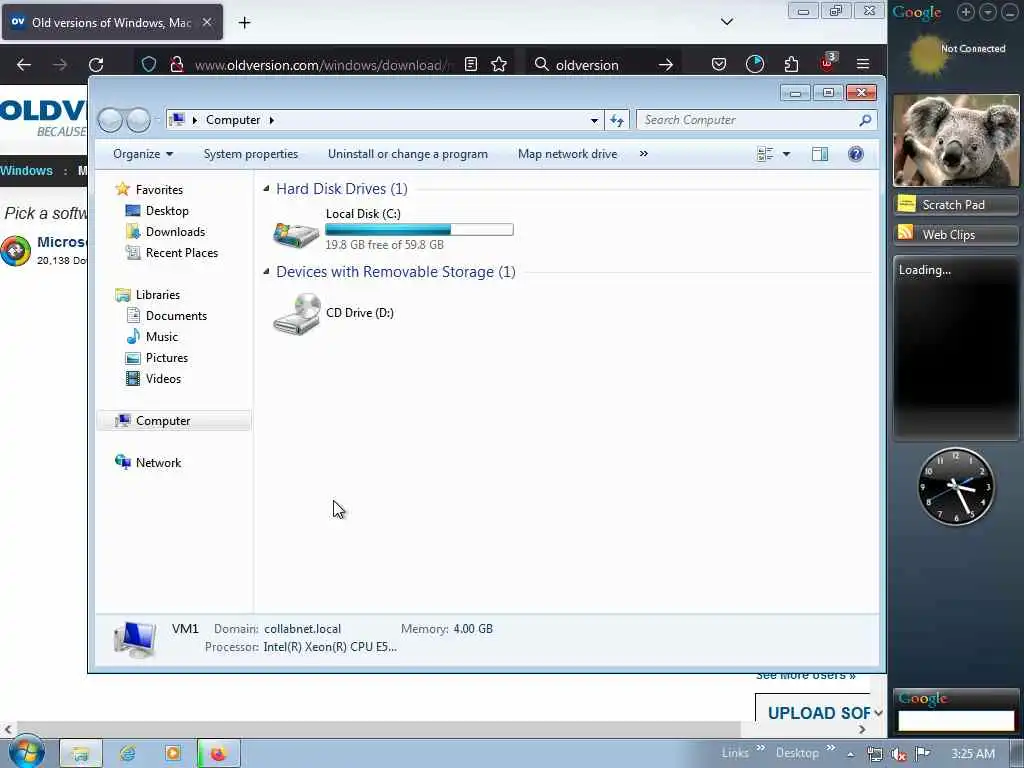This screenshot has width=1024, height=768.
Task: Click Local Disk C: usage bar
Action: 419,229
